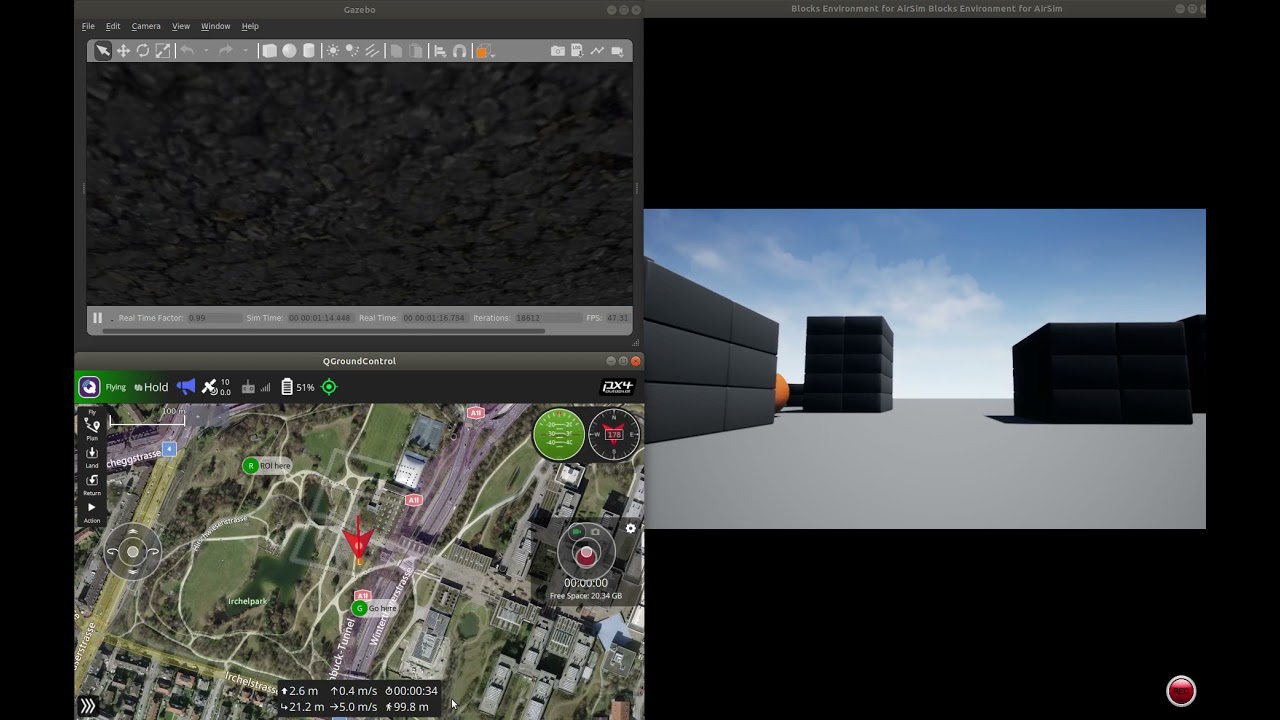
Task: Select the ROI here map option
Action: tap(266, 466)
